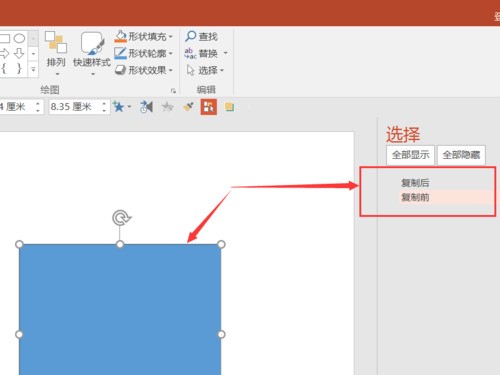The height and width of the screenshot is (375, 500).
Task: Click the Find (查找) magnifier icon
Action: 190,36
